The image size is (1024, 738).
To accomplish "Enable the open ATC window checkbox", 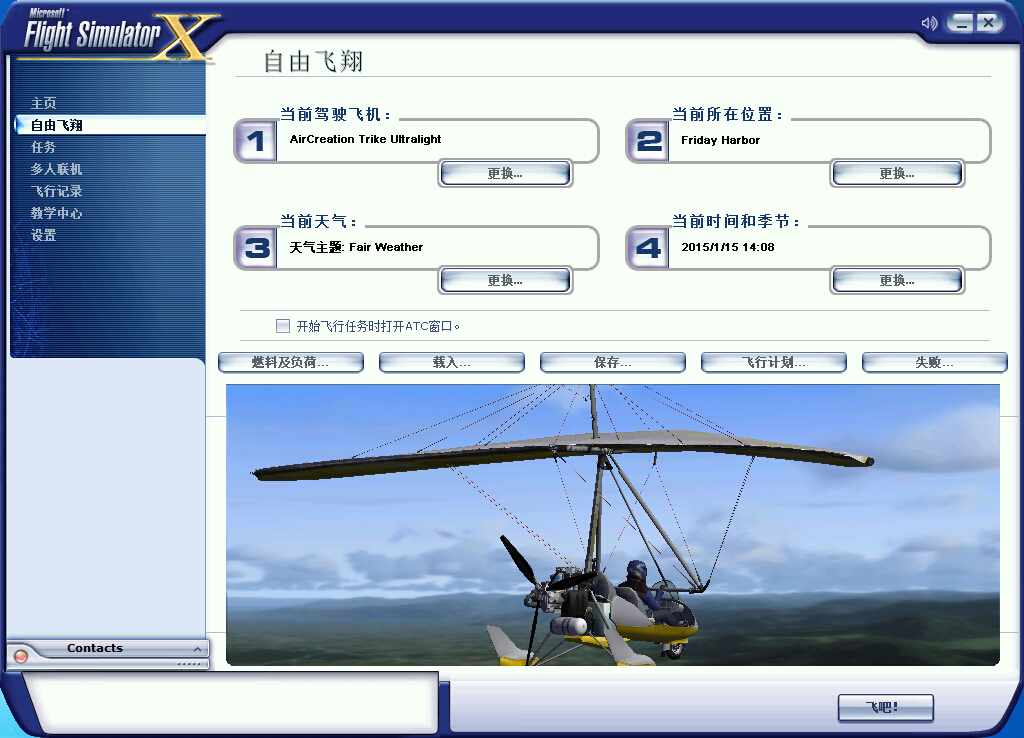I will (x=283, y=325).
